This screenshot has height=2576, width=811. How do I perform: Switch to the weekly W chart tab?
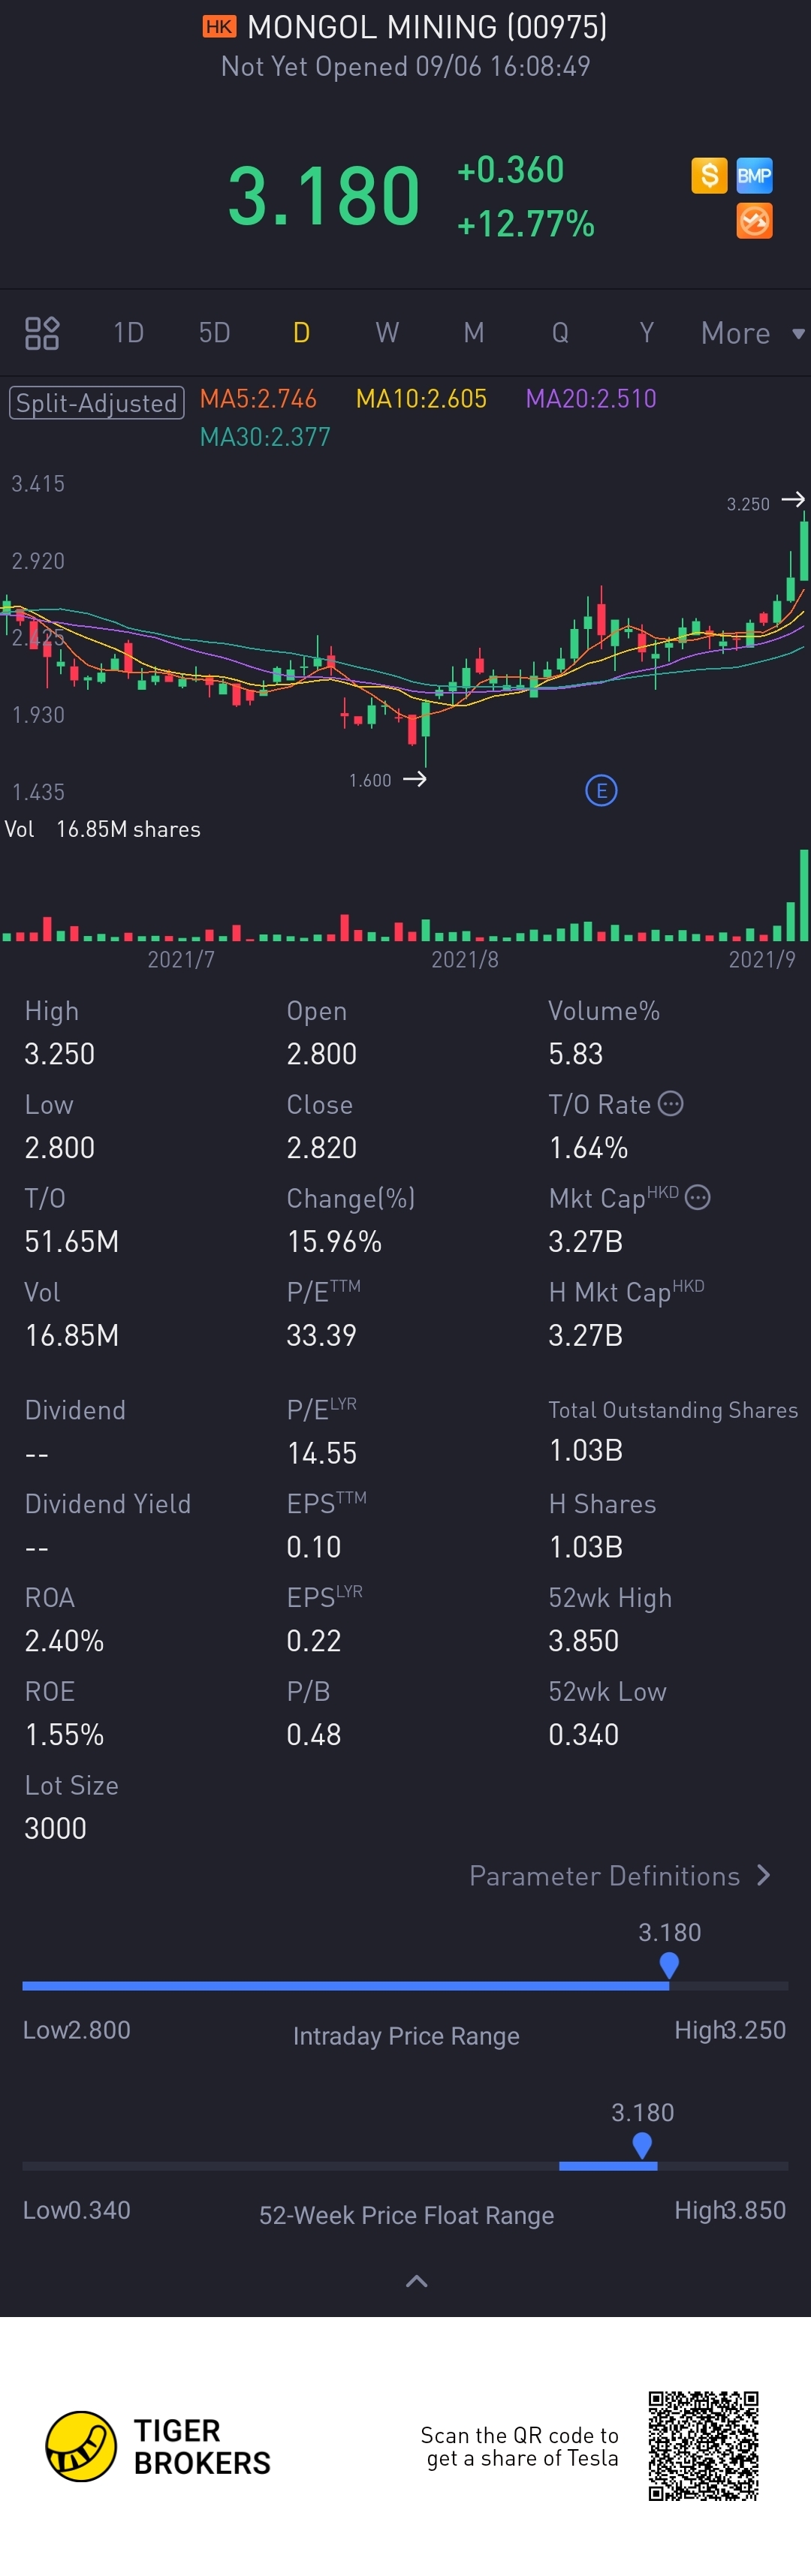pyautogui.click(x=387, y=333)
